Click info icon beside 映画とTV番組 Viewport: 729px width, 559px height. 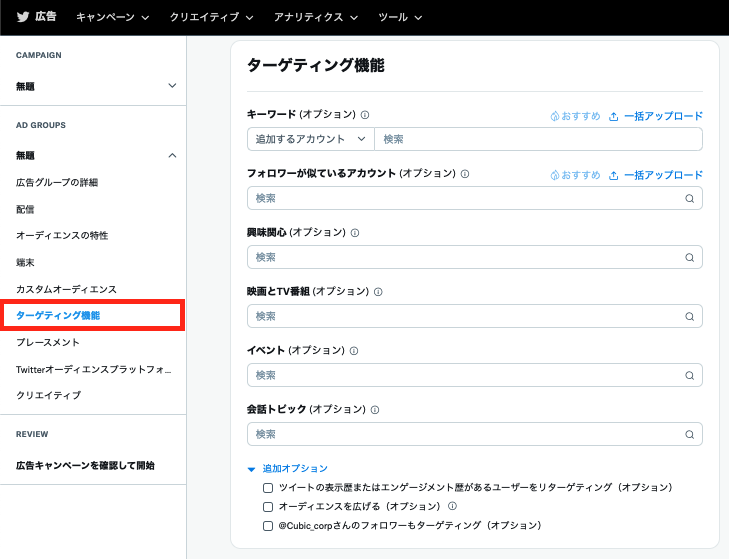click(378, 291)
